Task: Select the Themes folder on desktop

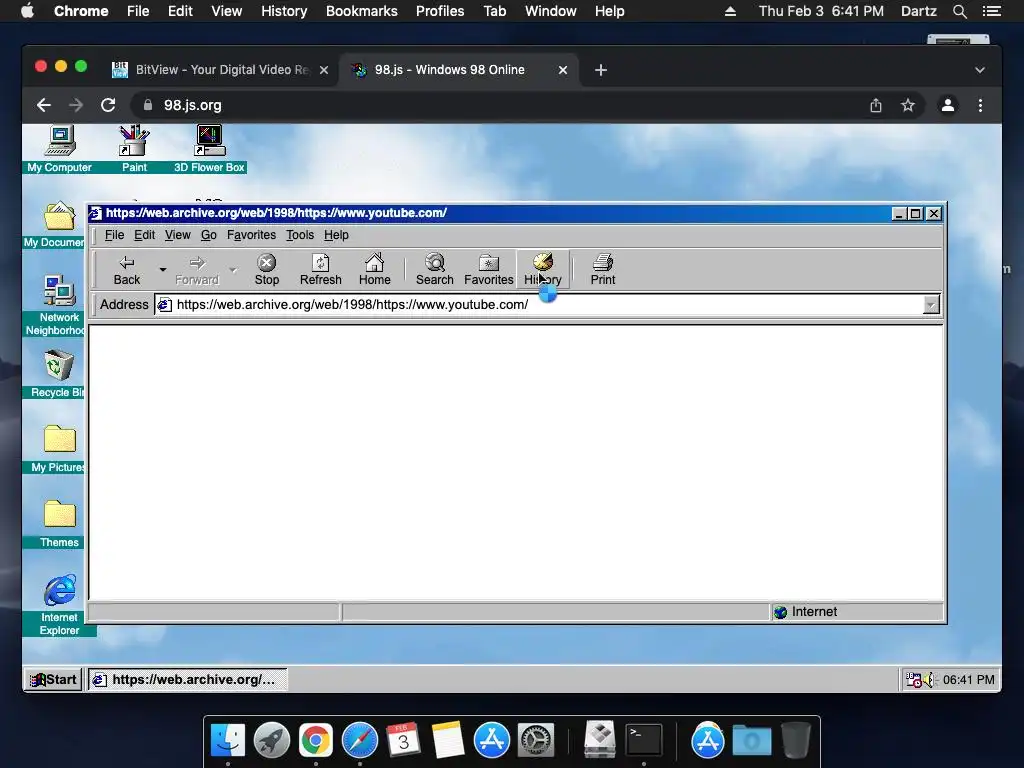Action: (59, 524)
